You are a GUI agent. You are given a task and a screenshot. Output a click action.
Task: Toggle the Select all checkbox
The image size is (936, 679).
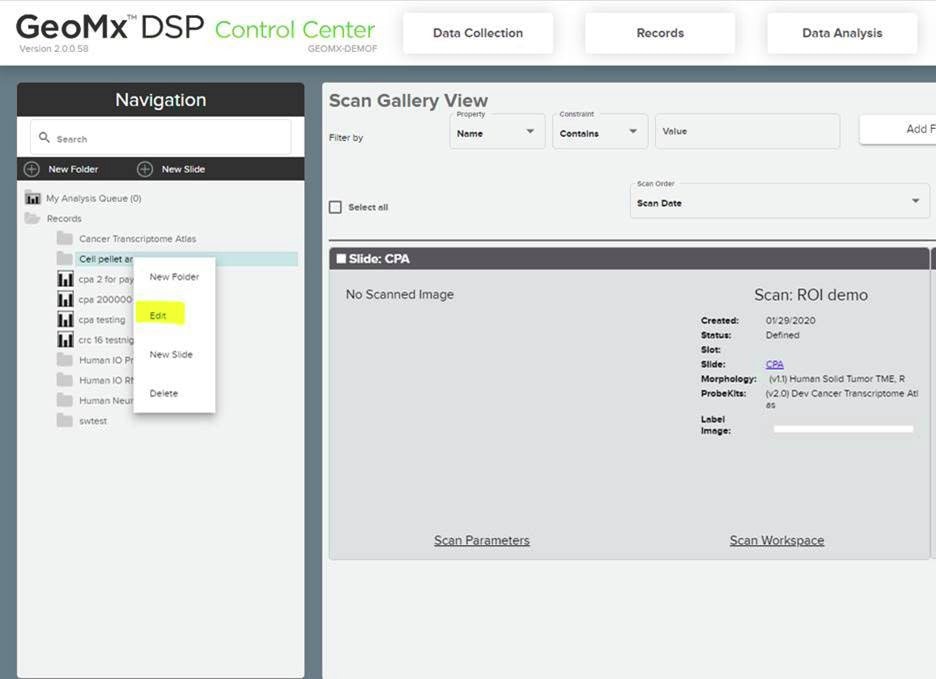pyautogui.click(x=336, y=207)
